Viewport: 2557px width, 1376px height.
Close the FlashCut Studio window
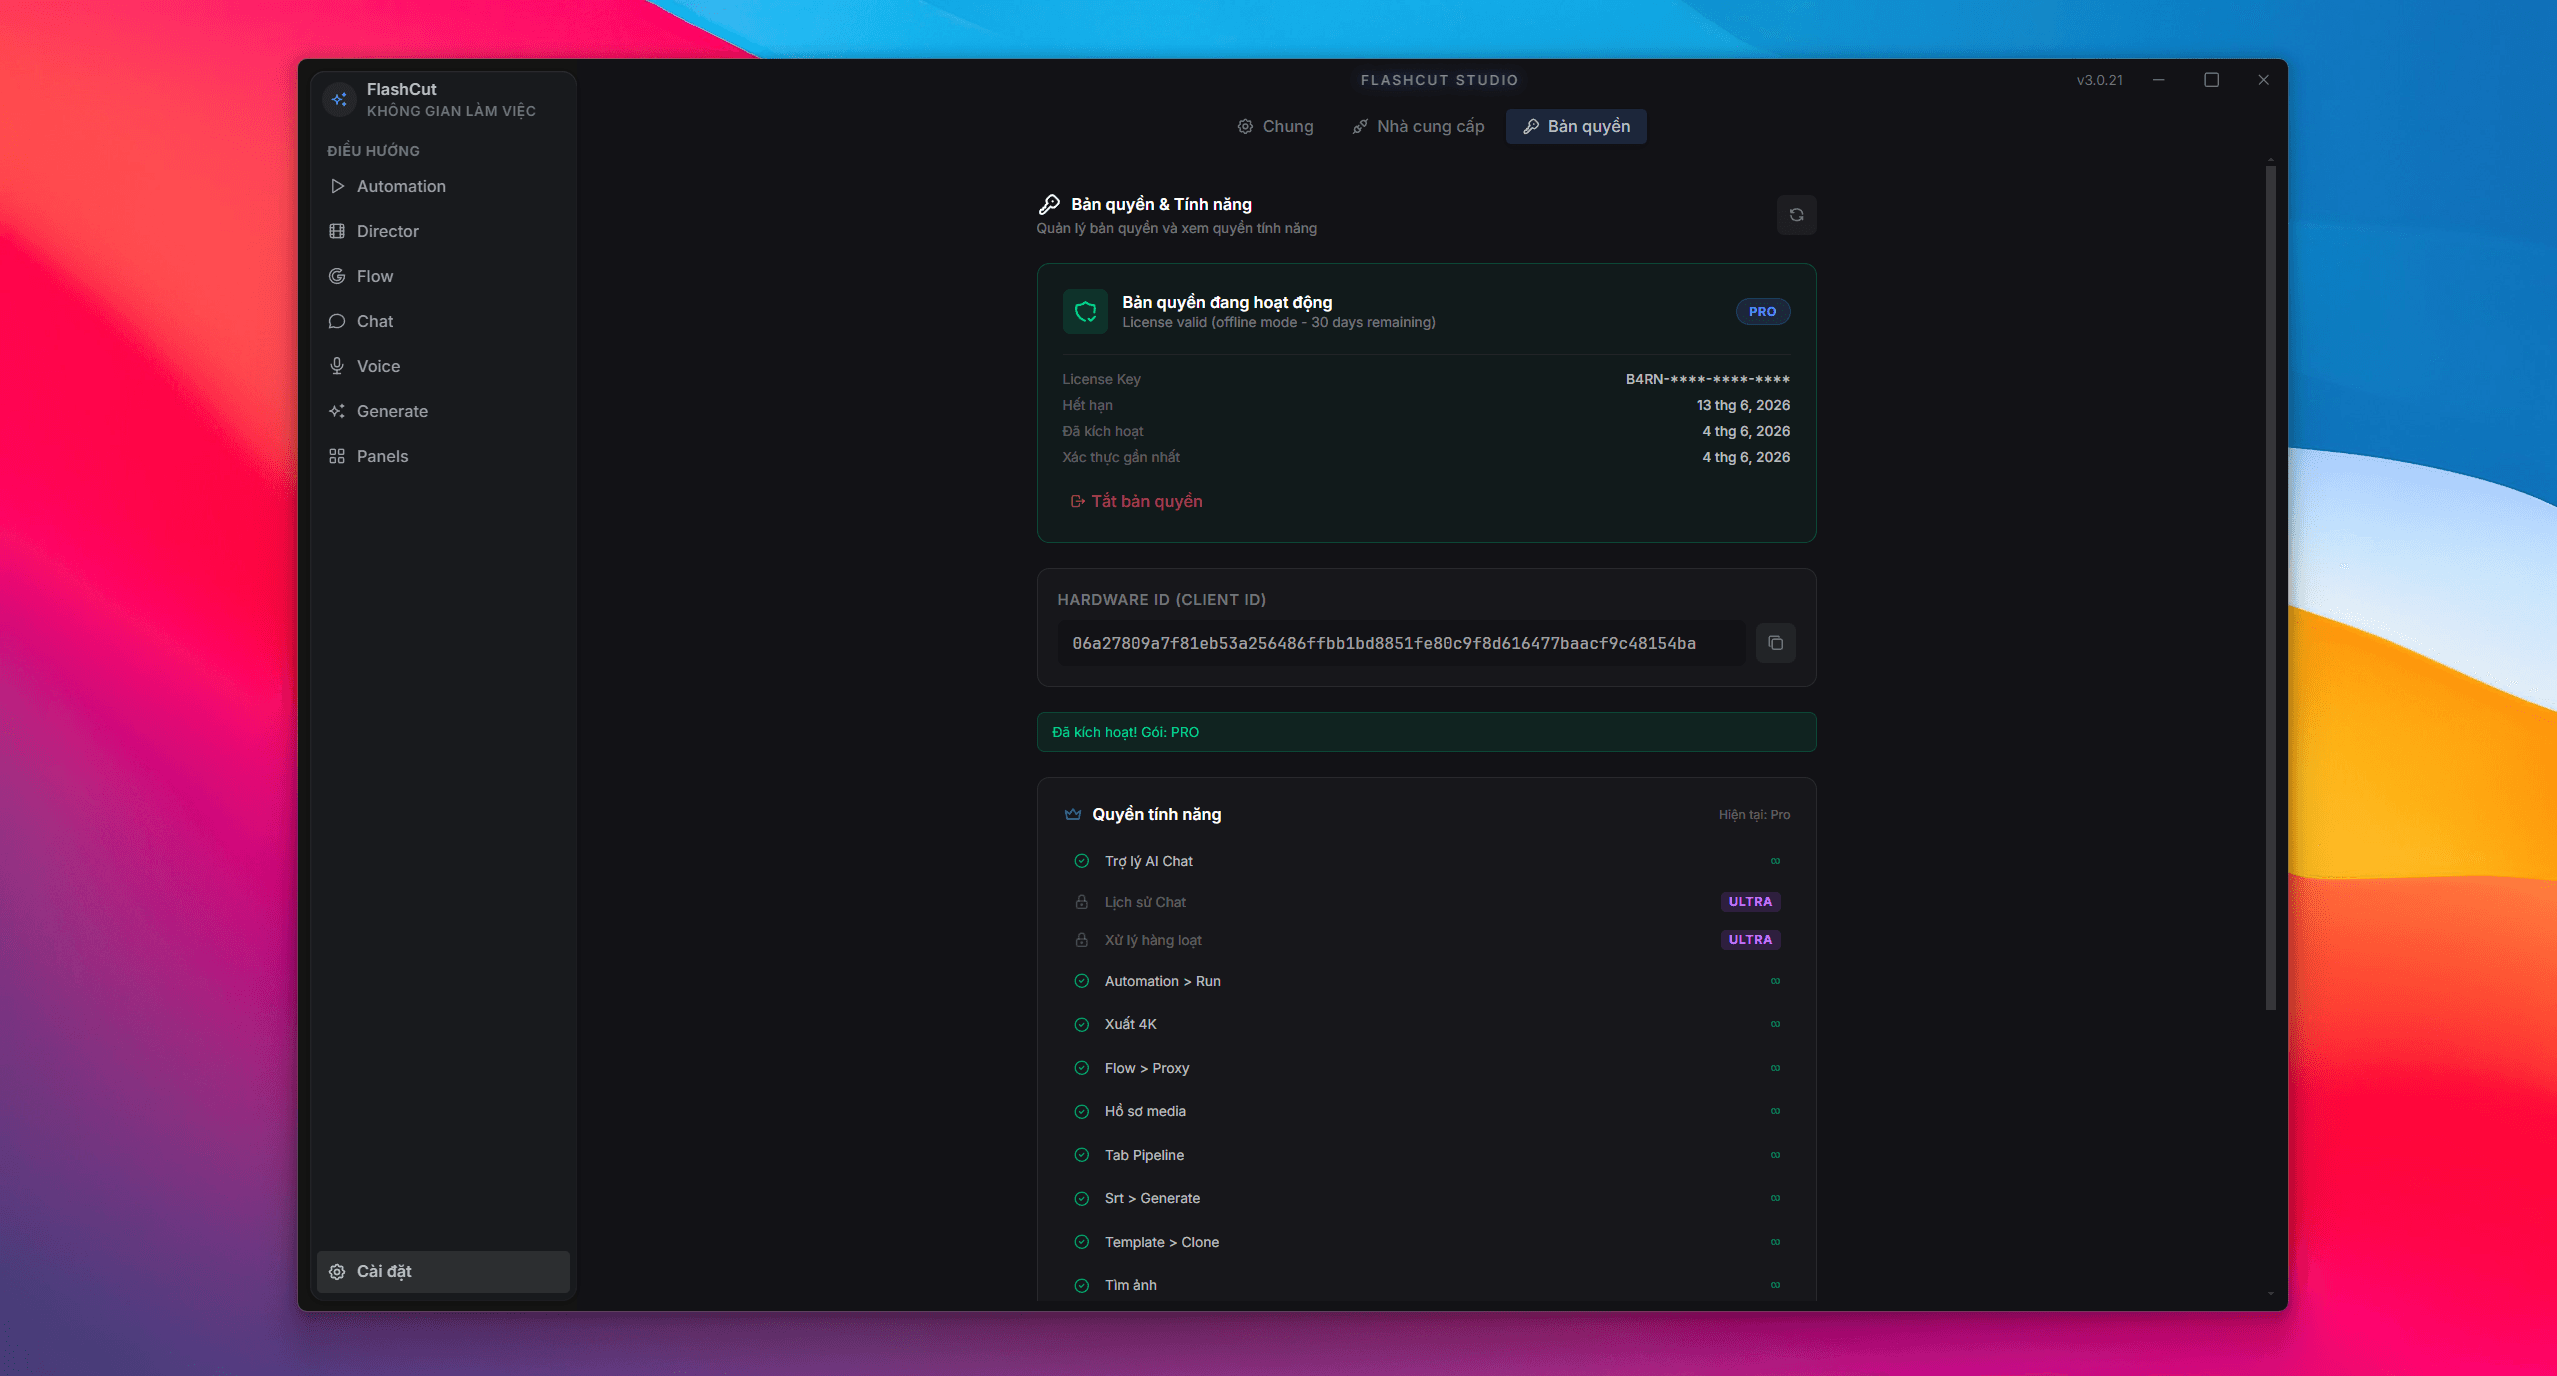click(2263, 80)
